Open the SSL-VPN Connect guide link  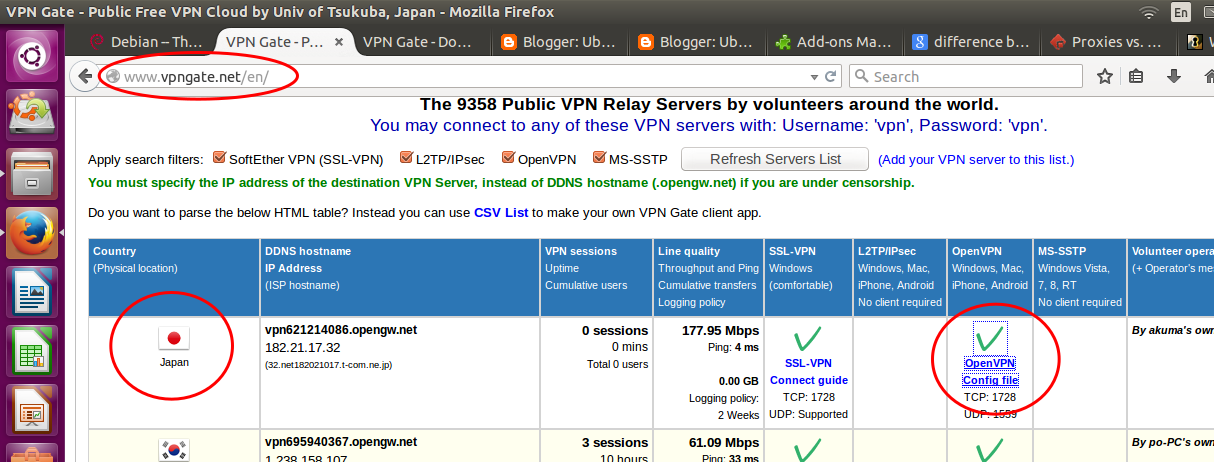(809, 371)
